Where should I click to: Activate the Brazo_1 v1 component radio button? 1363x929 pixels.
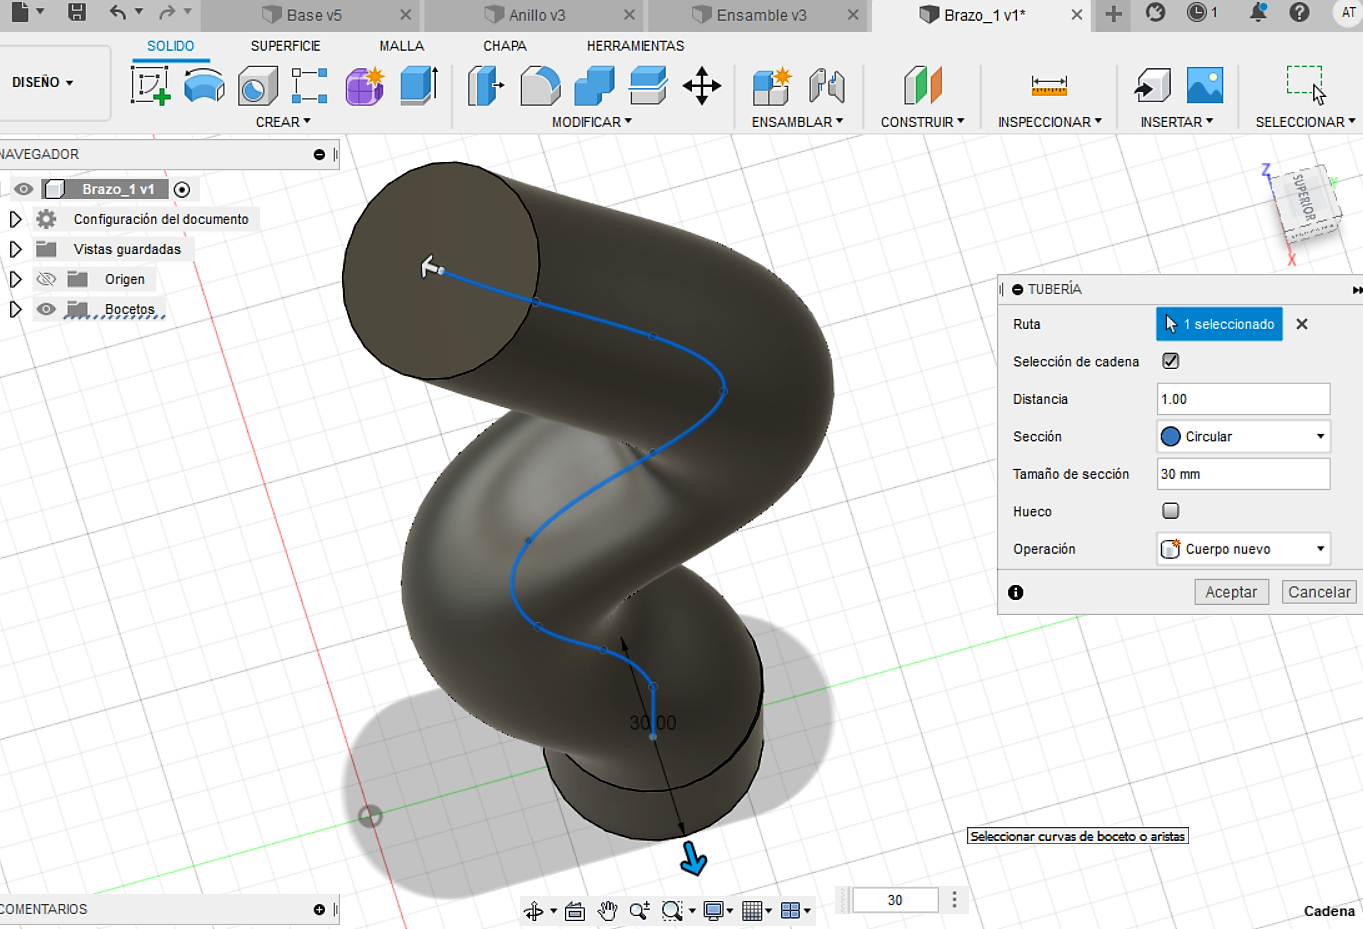pos(182,189)
